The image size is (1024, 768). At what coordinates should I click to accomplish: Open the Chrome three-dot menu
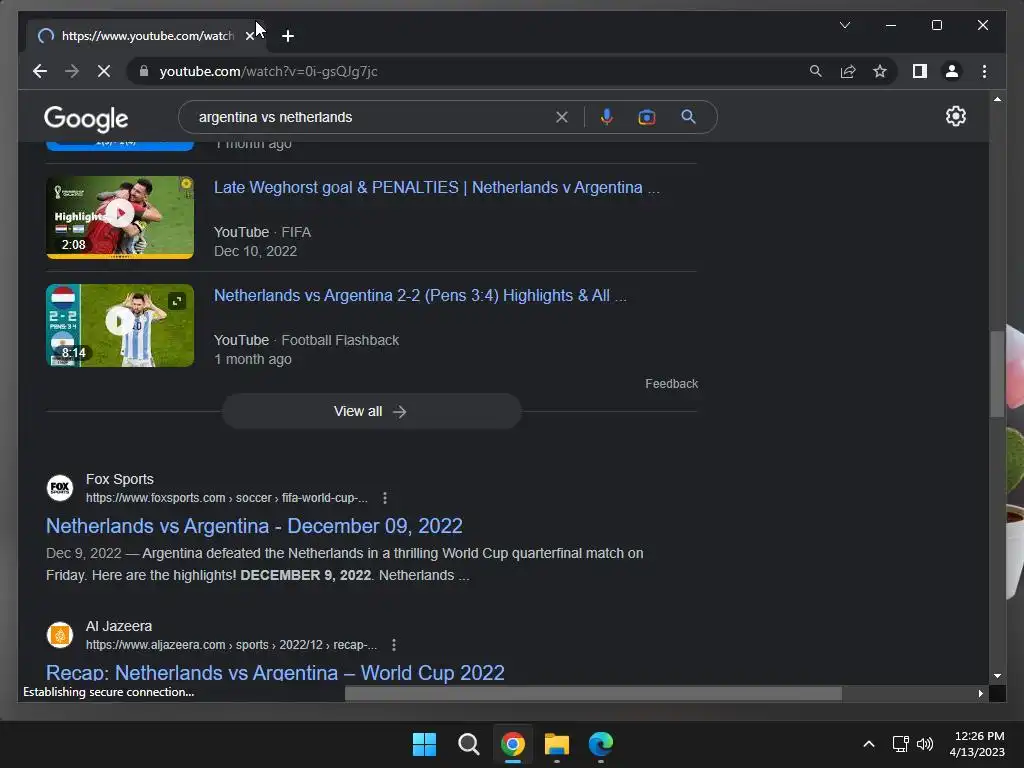point(984,71)
